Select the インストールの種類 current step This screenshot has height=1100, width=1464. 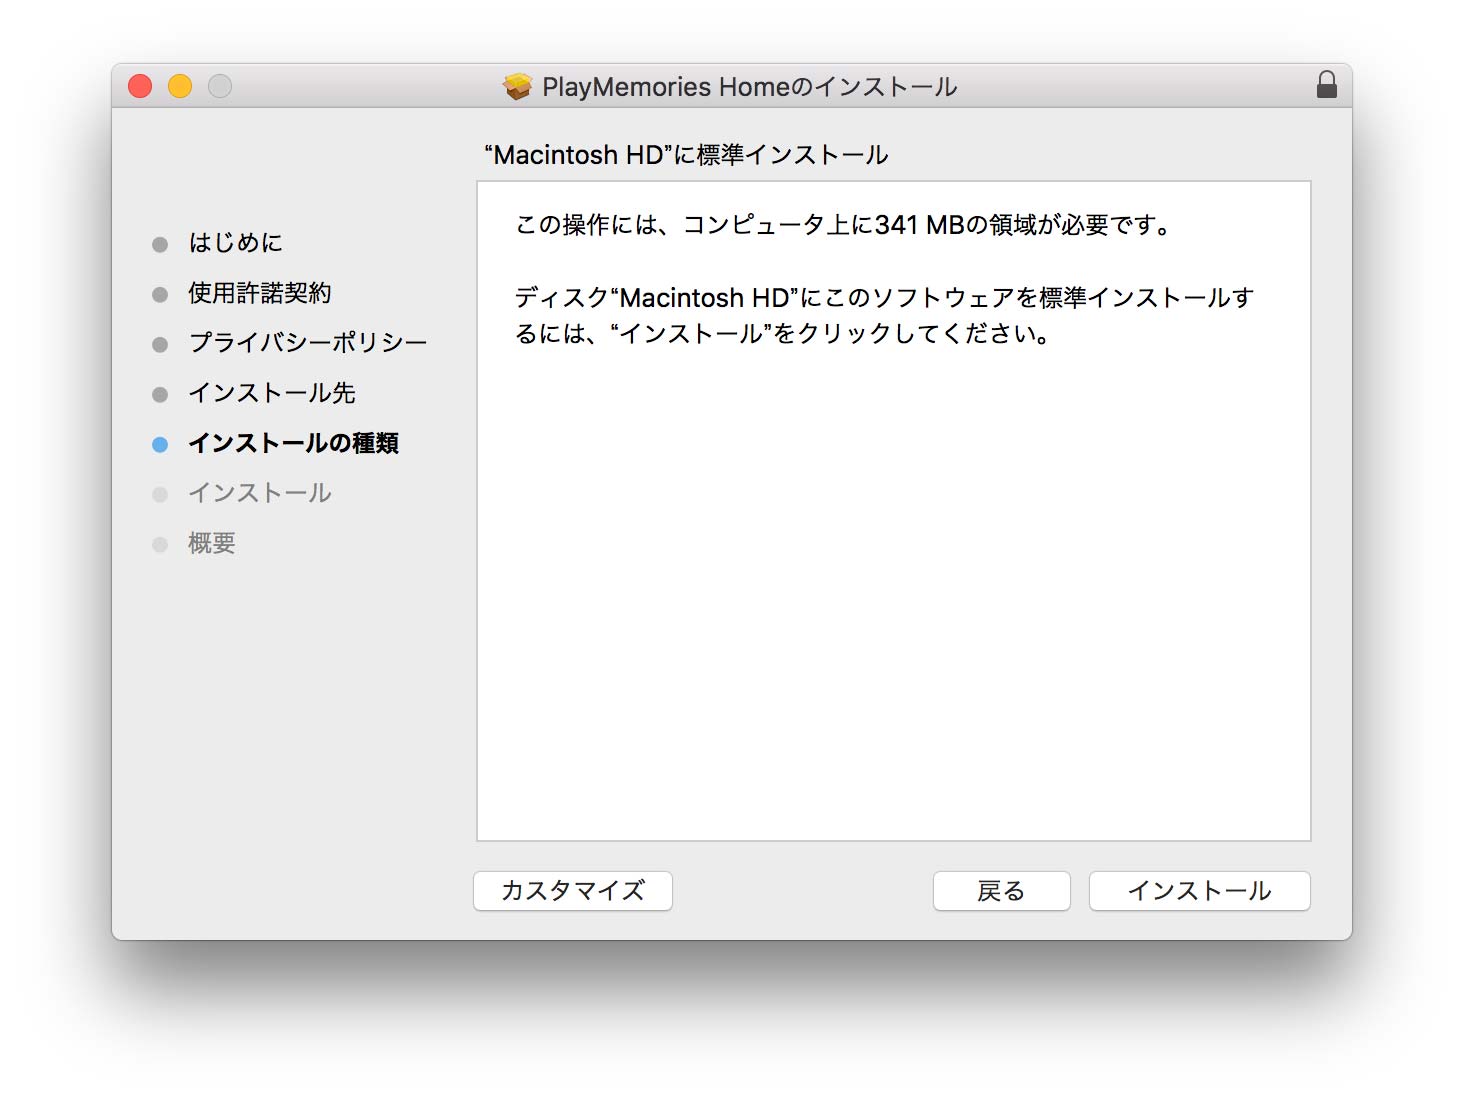click(x=293, y=443)
